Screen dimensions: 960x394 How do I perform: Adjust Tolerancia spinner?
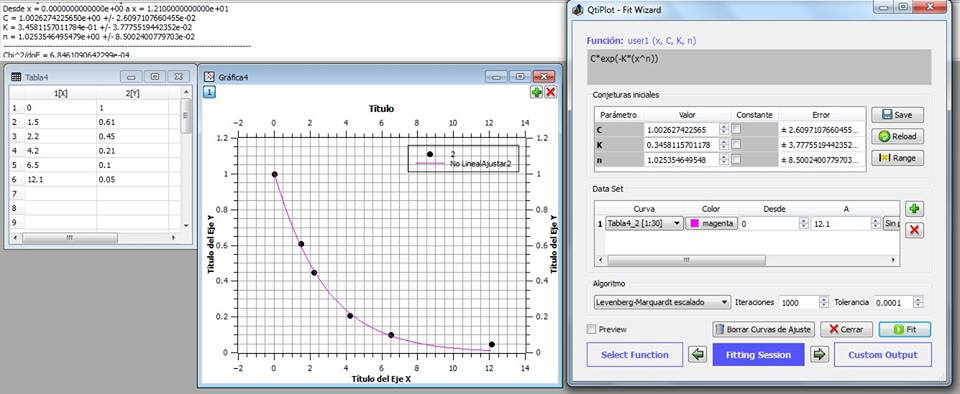(x=917, y=302)
